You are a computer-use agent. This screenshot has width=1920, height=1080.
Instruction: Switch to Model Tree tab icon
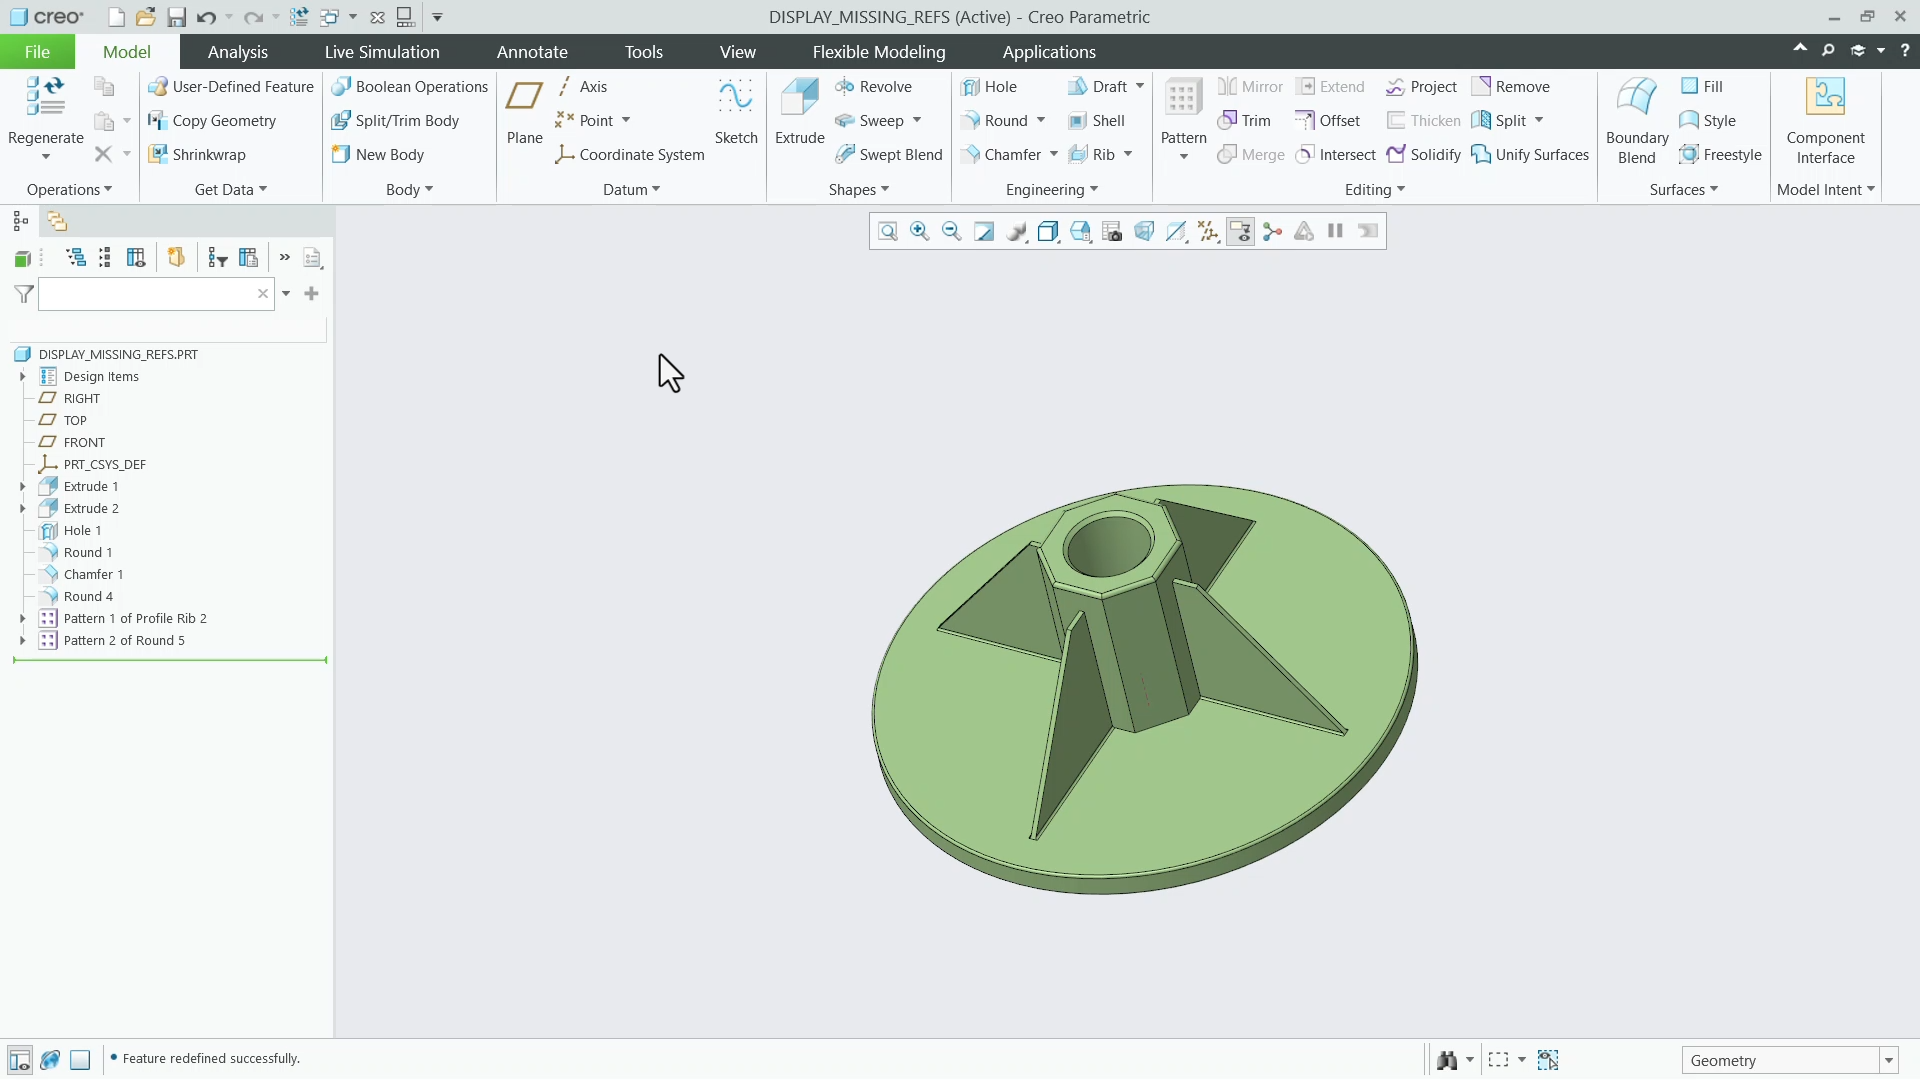(x=20, y=221)
